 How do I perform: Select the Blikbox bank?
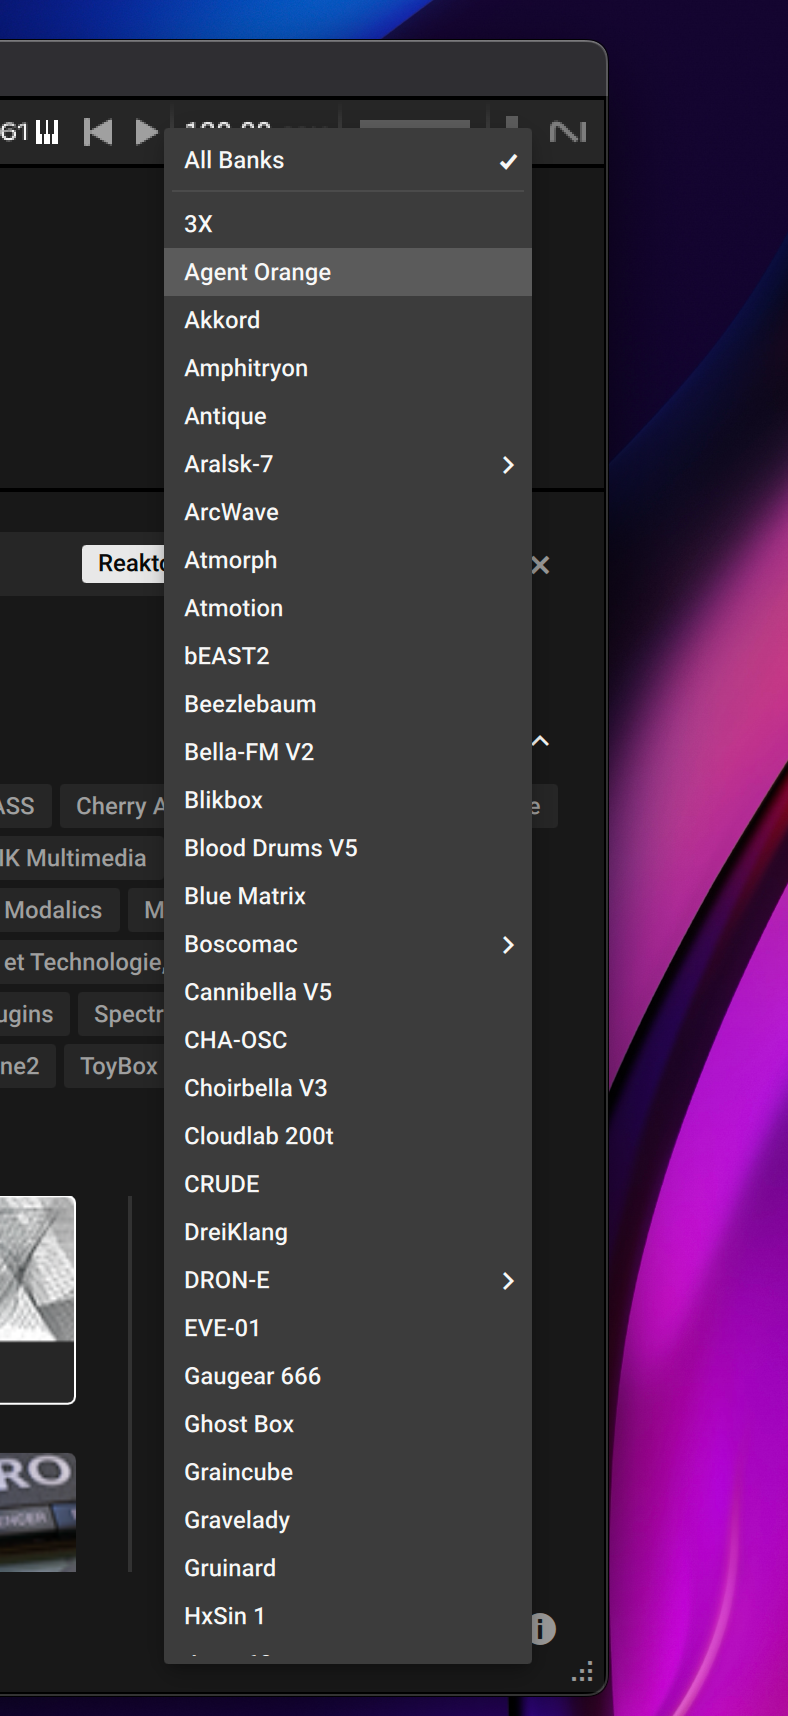pyautogui.click(x=347, y=800)
